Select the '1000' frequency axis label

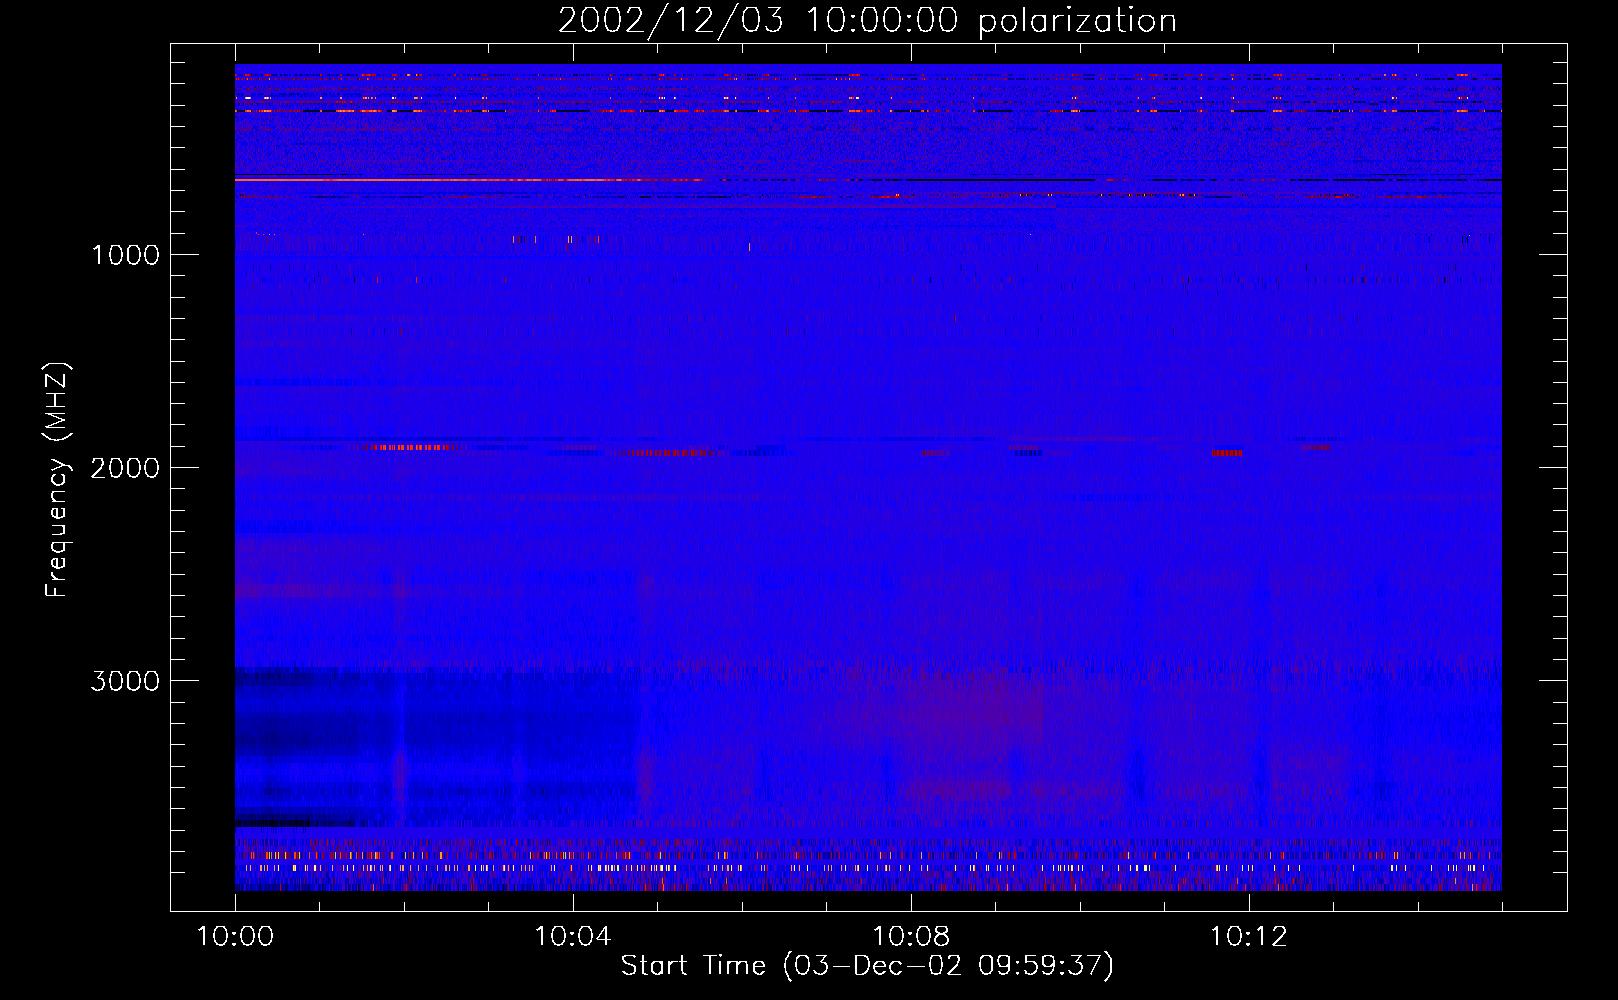[125, 255]
